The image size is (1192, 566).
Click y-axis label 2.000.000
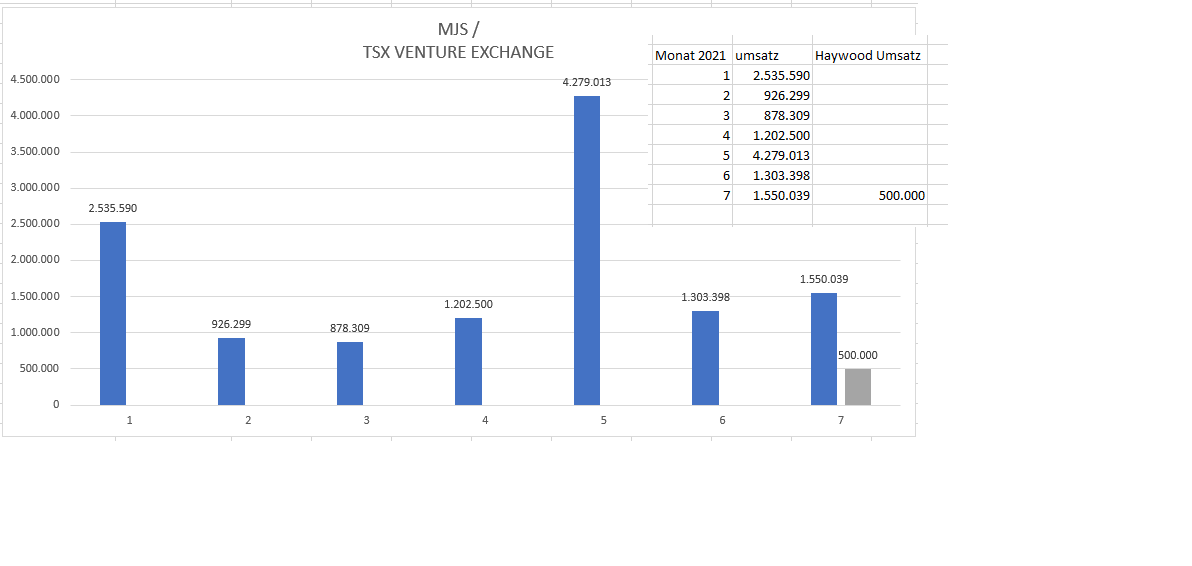pyautogui.click(x=35, y=260)
